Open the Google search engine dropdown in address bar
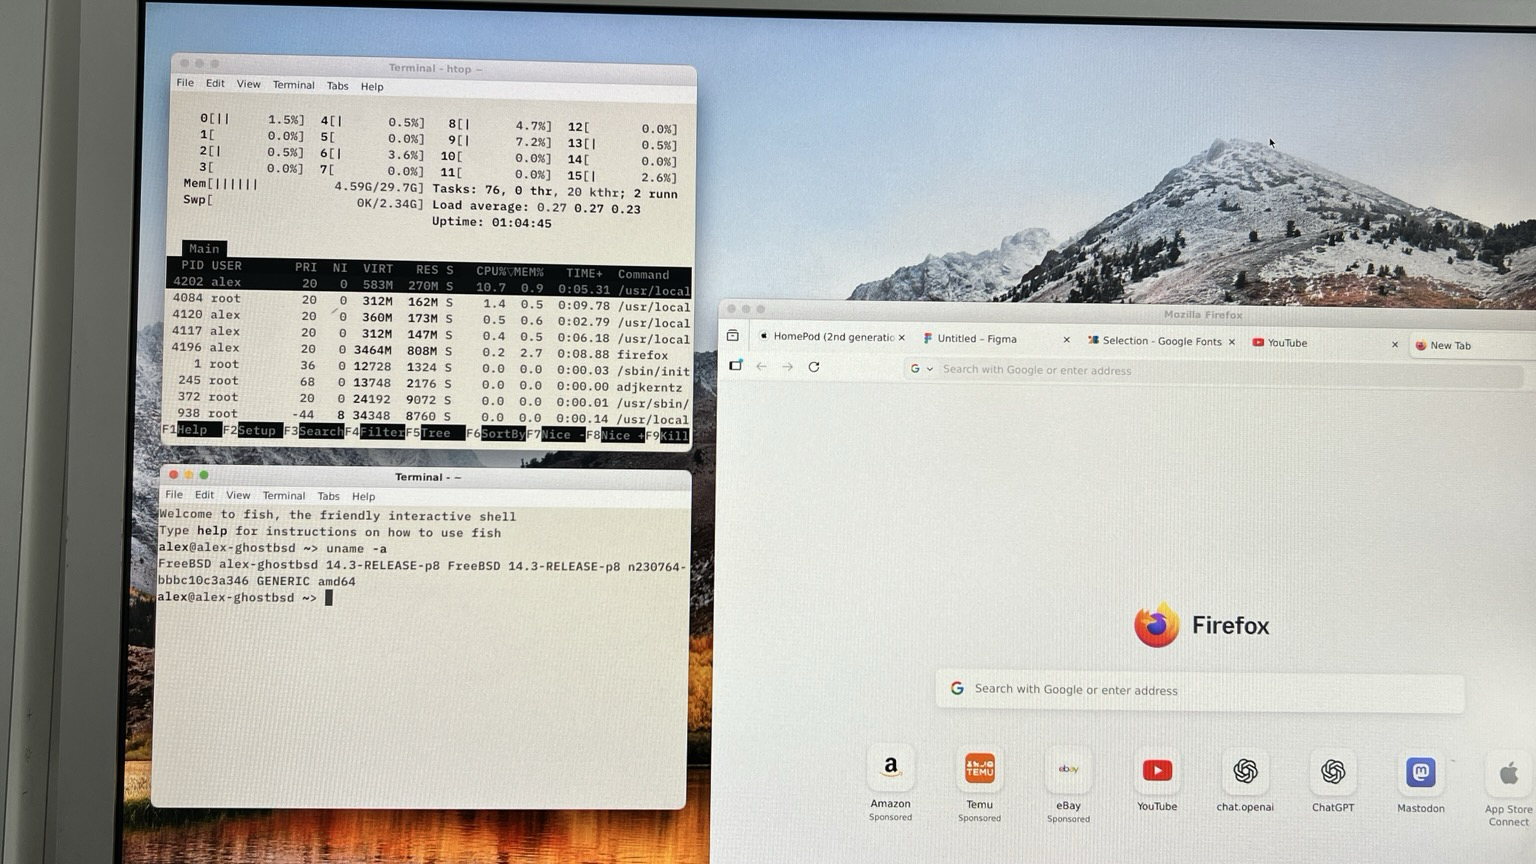Screen dimensions: 1536x864 pyautogui.click(x=921, y=369)
